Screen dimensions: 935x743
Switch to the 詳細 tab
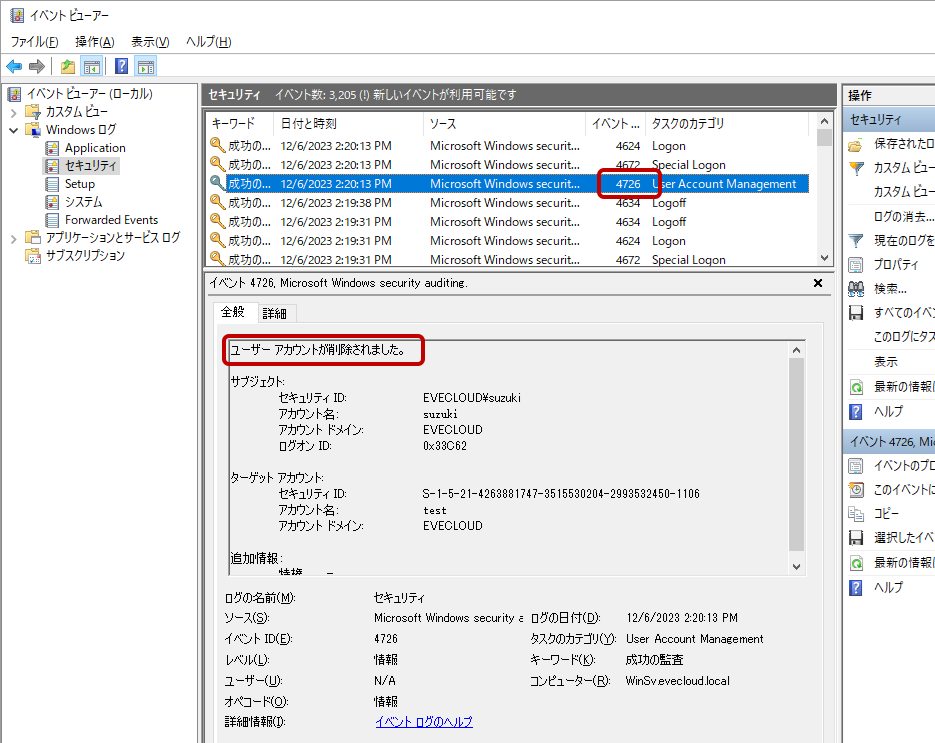click(x=274, y=314)
